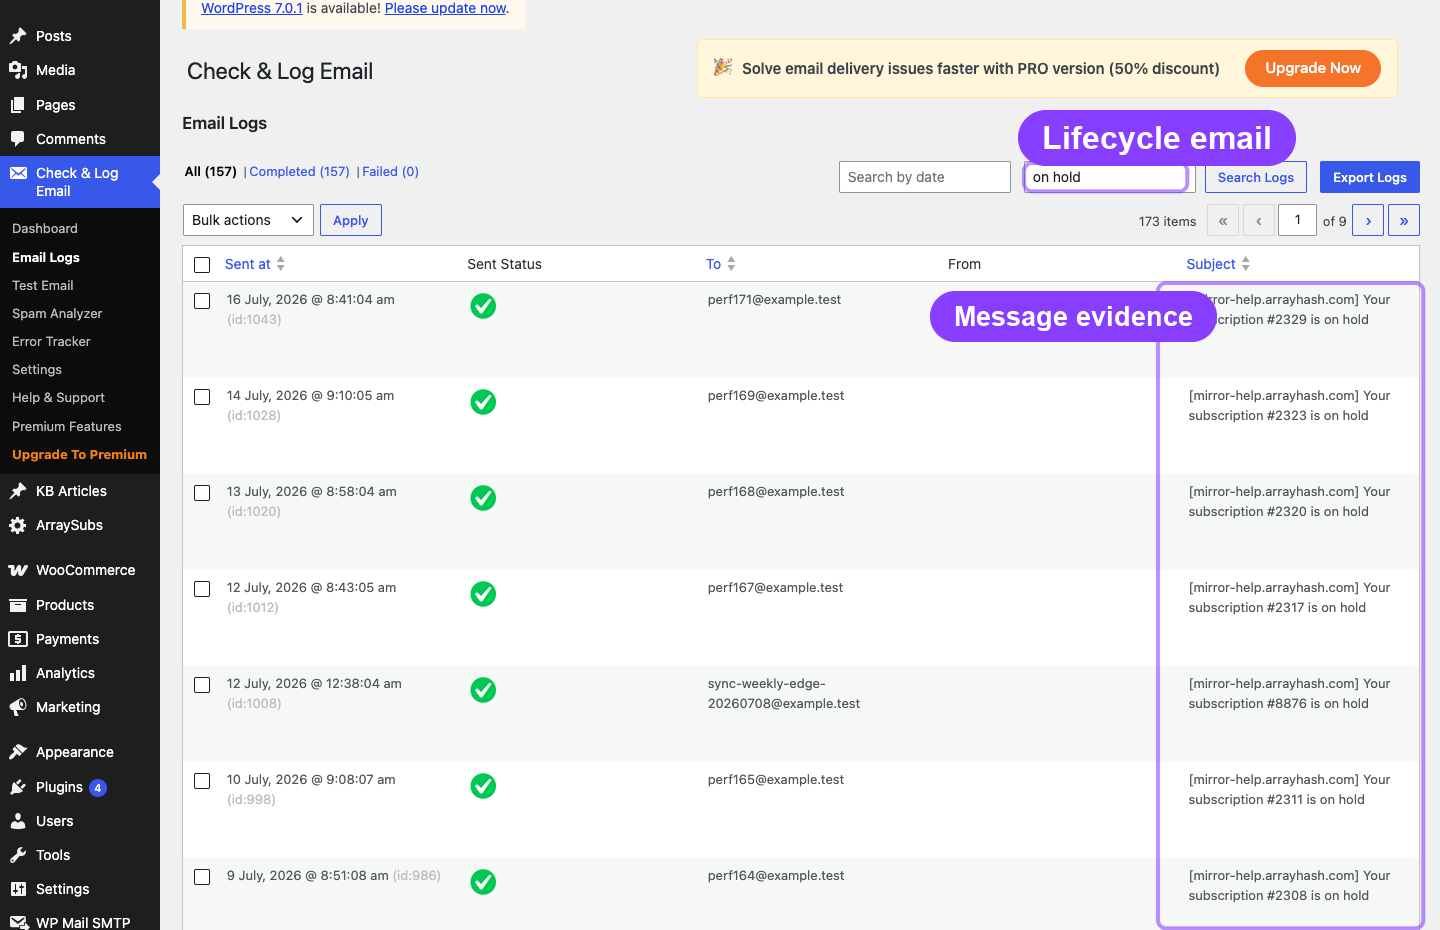Click the Apply bulk action button
Screen dimensions: 1440x930
351,220
